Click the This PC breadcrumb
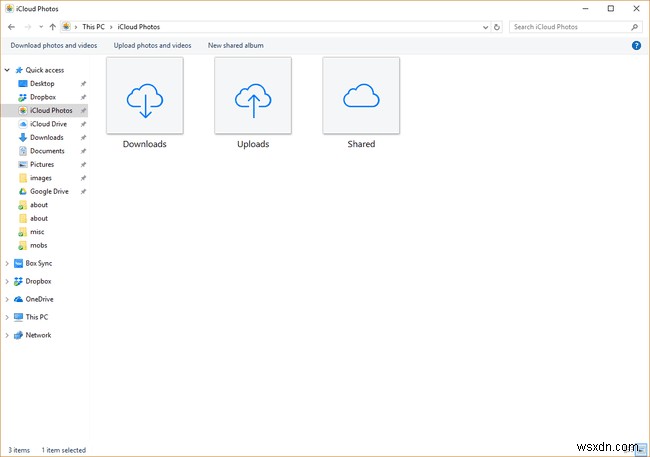This screenshot has width=650, height=457. [93, 27]
